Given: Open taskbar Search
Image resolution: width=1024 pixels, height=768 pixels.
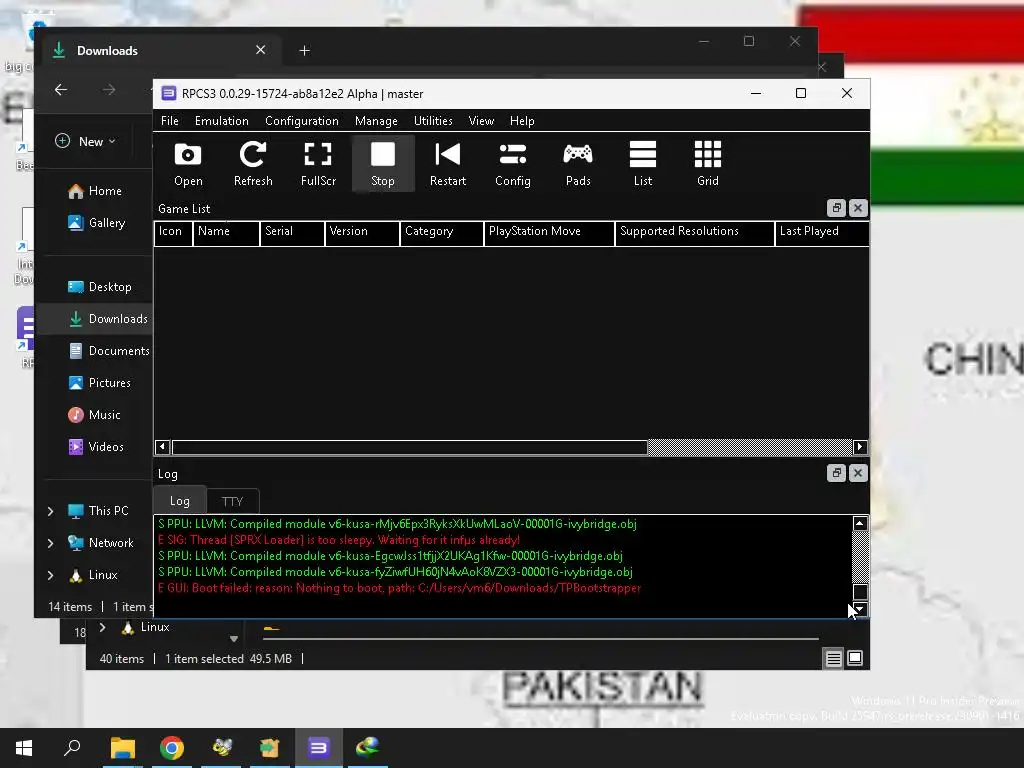Looking at the screenshot, I should pos(72,748).
